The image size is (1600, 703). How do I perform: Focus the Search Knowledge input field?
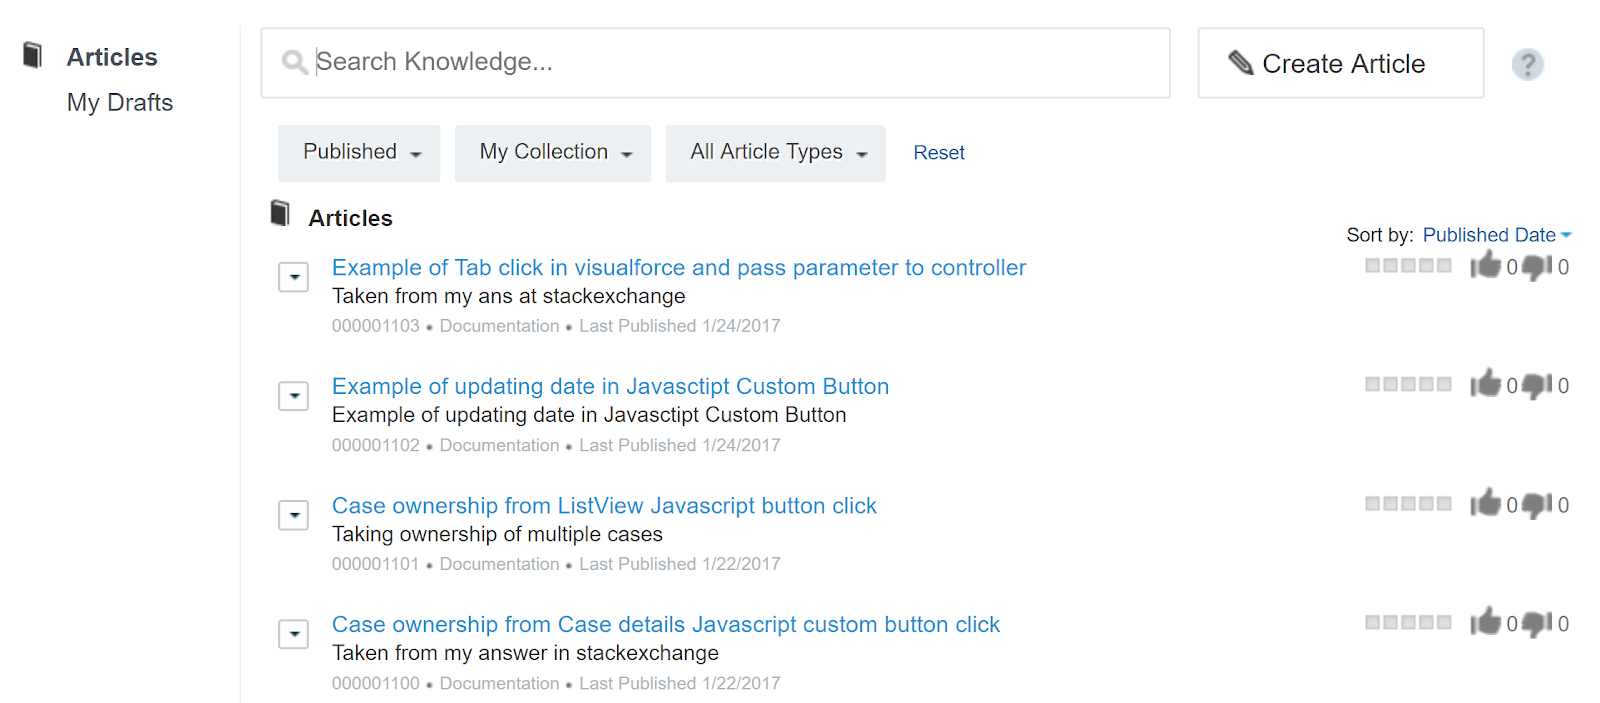715,63
